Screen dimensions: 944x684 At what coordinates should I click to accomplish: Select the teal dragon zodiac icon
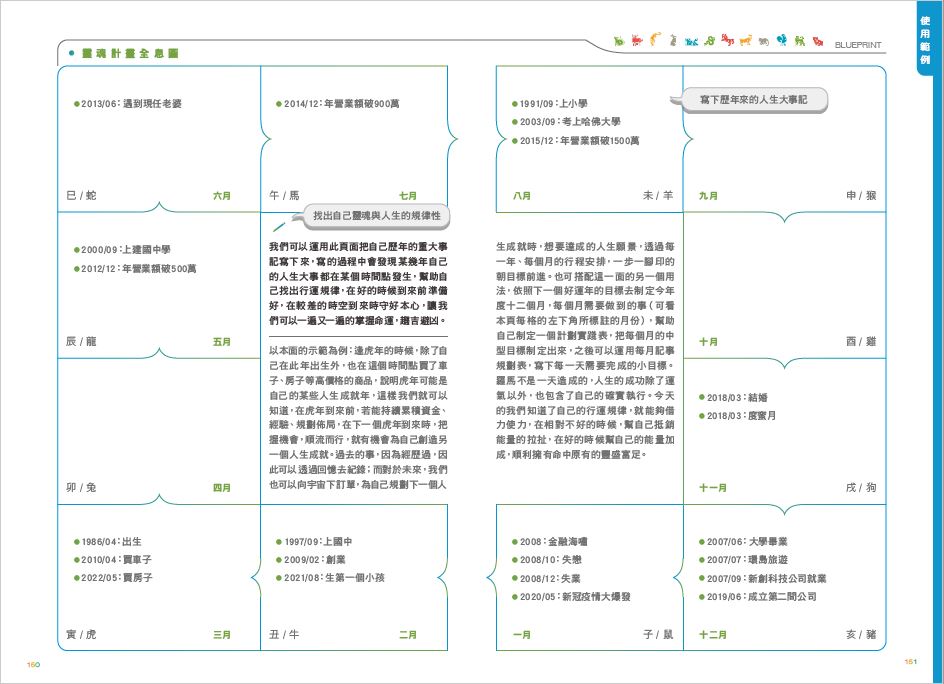(x=691, y=41)
